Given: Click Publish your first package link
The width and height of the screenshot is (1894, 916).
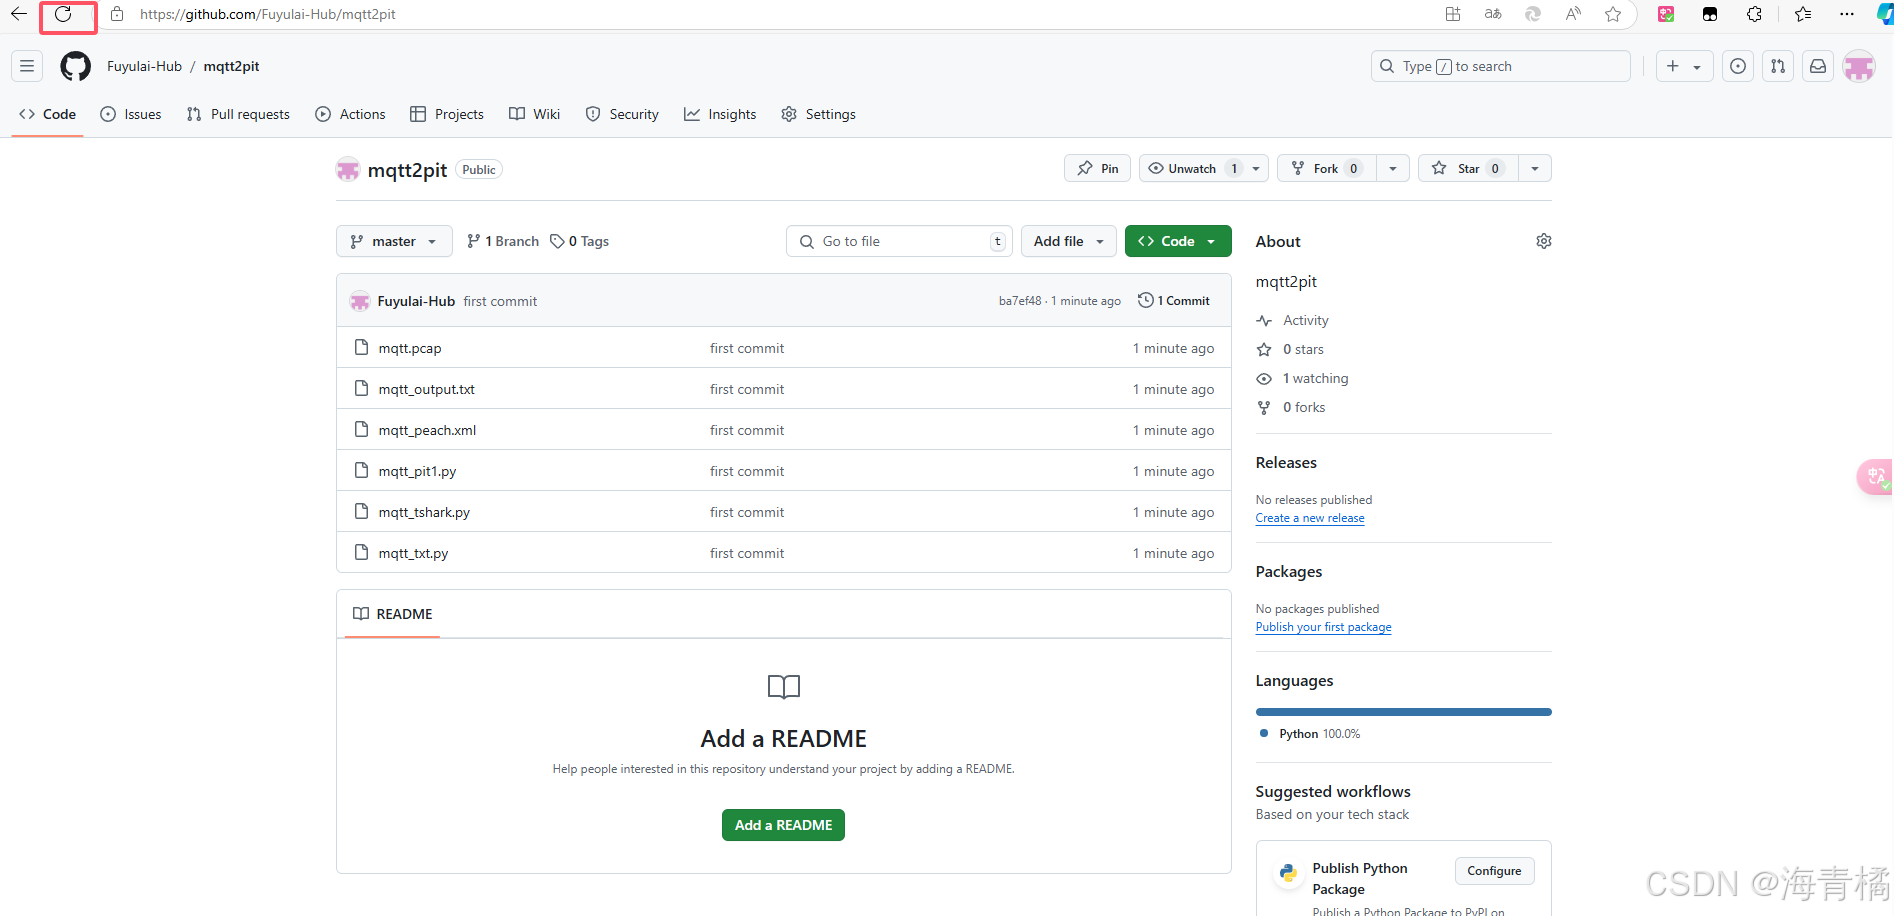Looking at the screenshot, I should point(1323,627).
